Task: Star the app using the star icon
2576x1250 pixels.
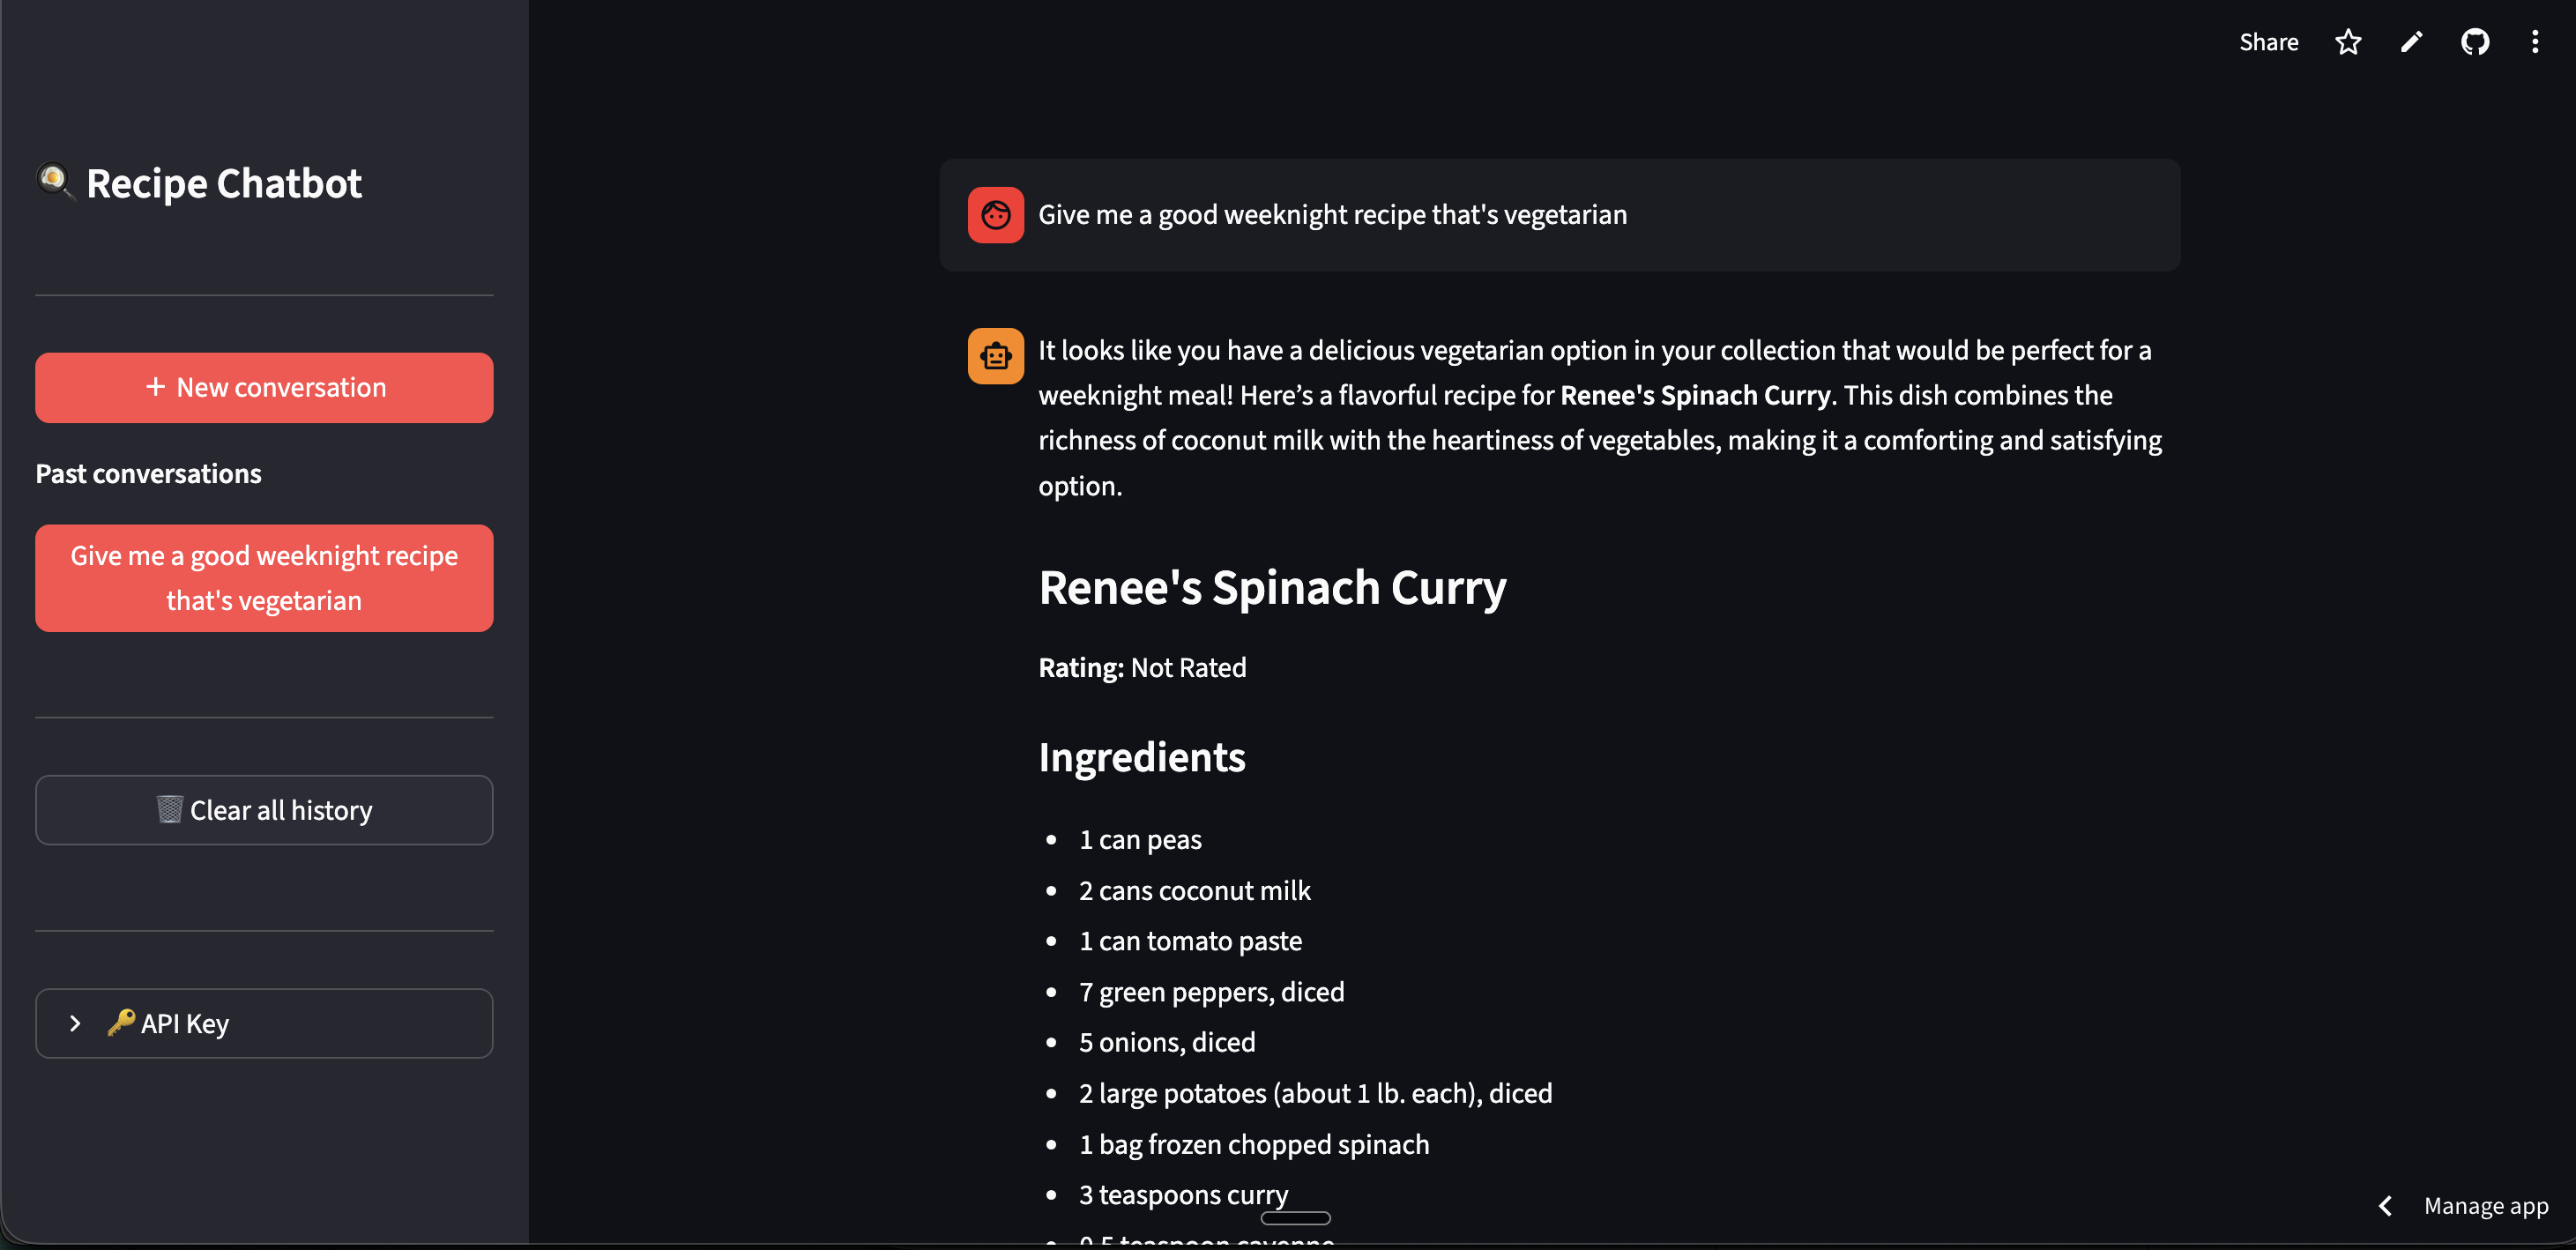Action: tap(2347, 42)
